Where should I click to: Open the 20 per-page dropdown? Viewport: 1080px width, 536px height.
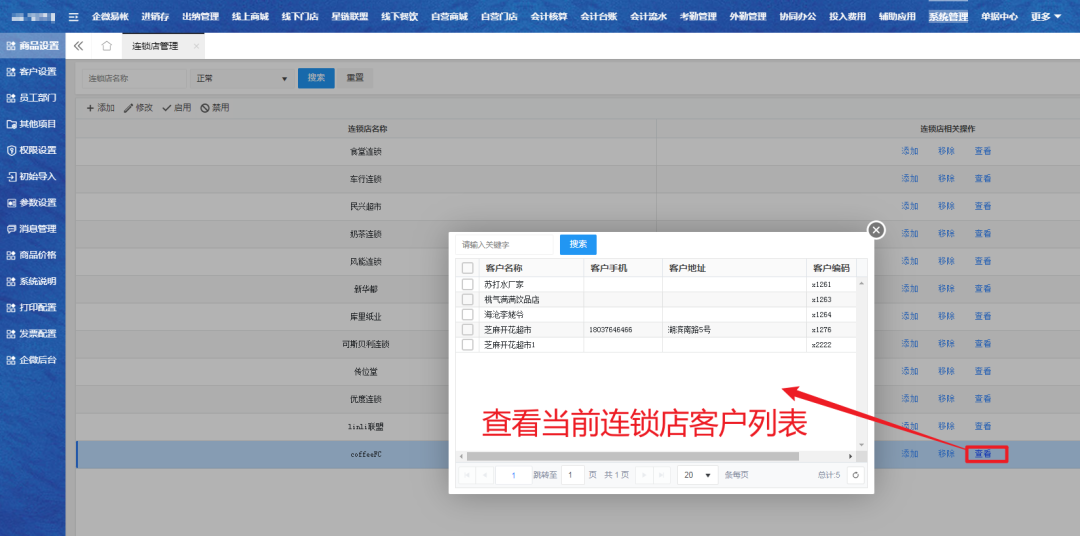click(x=698, y=475)
